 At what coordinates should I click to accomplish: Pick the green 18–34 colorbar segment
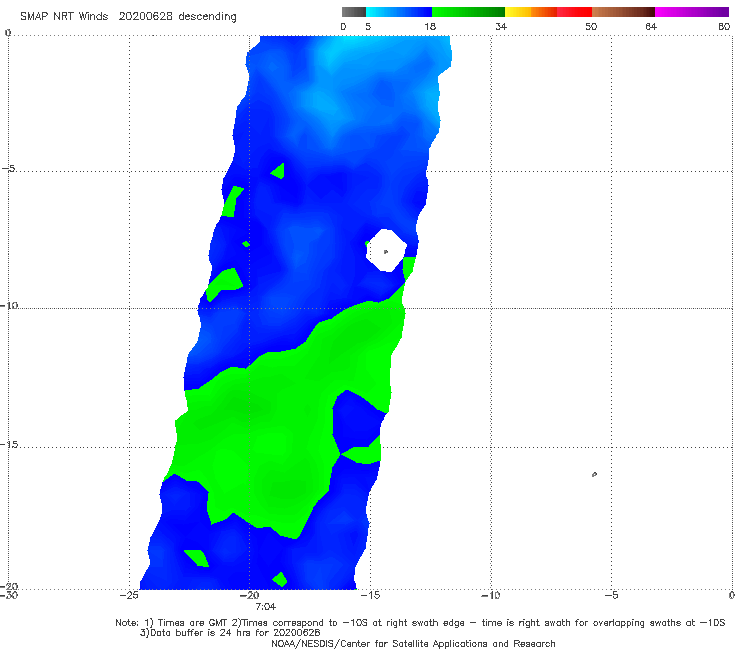(x=468, y=12)
